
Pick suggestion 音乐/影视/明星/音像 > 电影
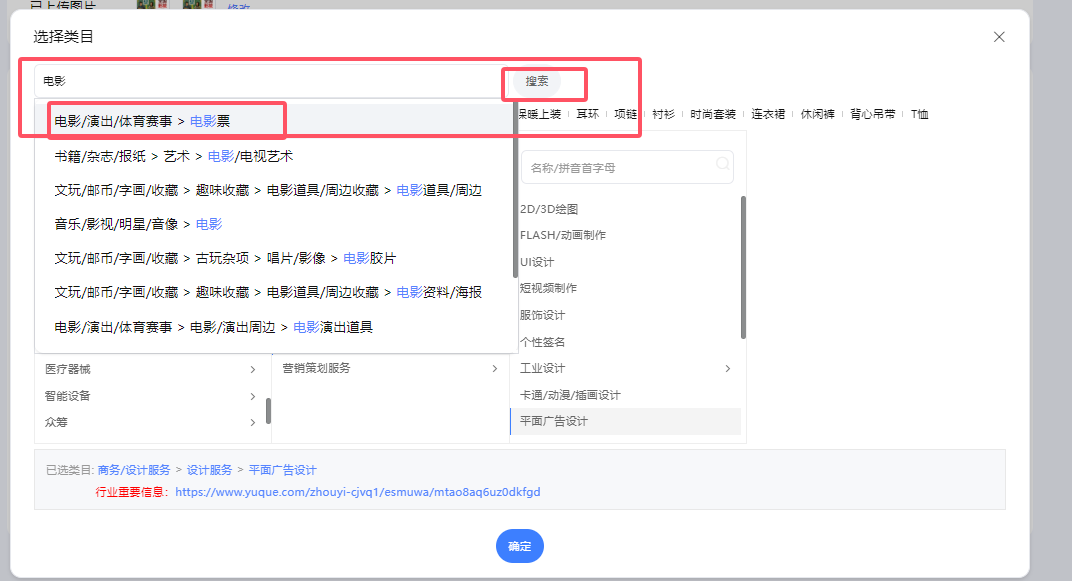click(x=276, y=224)
